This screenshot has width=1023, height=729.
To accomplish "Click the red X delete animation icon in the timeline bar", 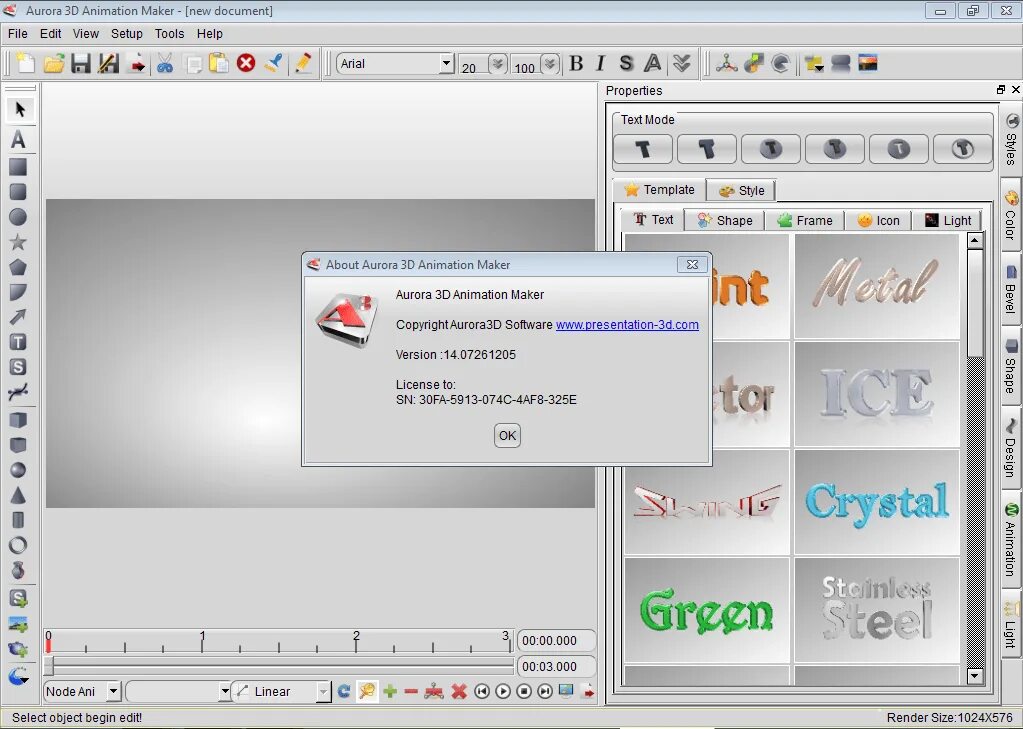I will pyautogui.click(x=459, y=691).
